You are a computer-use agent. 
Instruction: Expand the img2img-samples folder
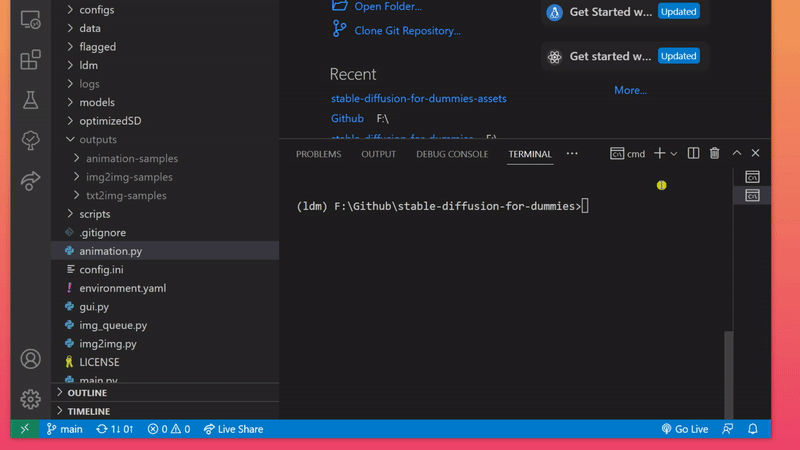coord(165,177)
